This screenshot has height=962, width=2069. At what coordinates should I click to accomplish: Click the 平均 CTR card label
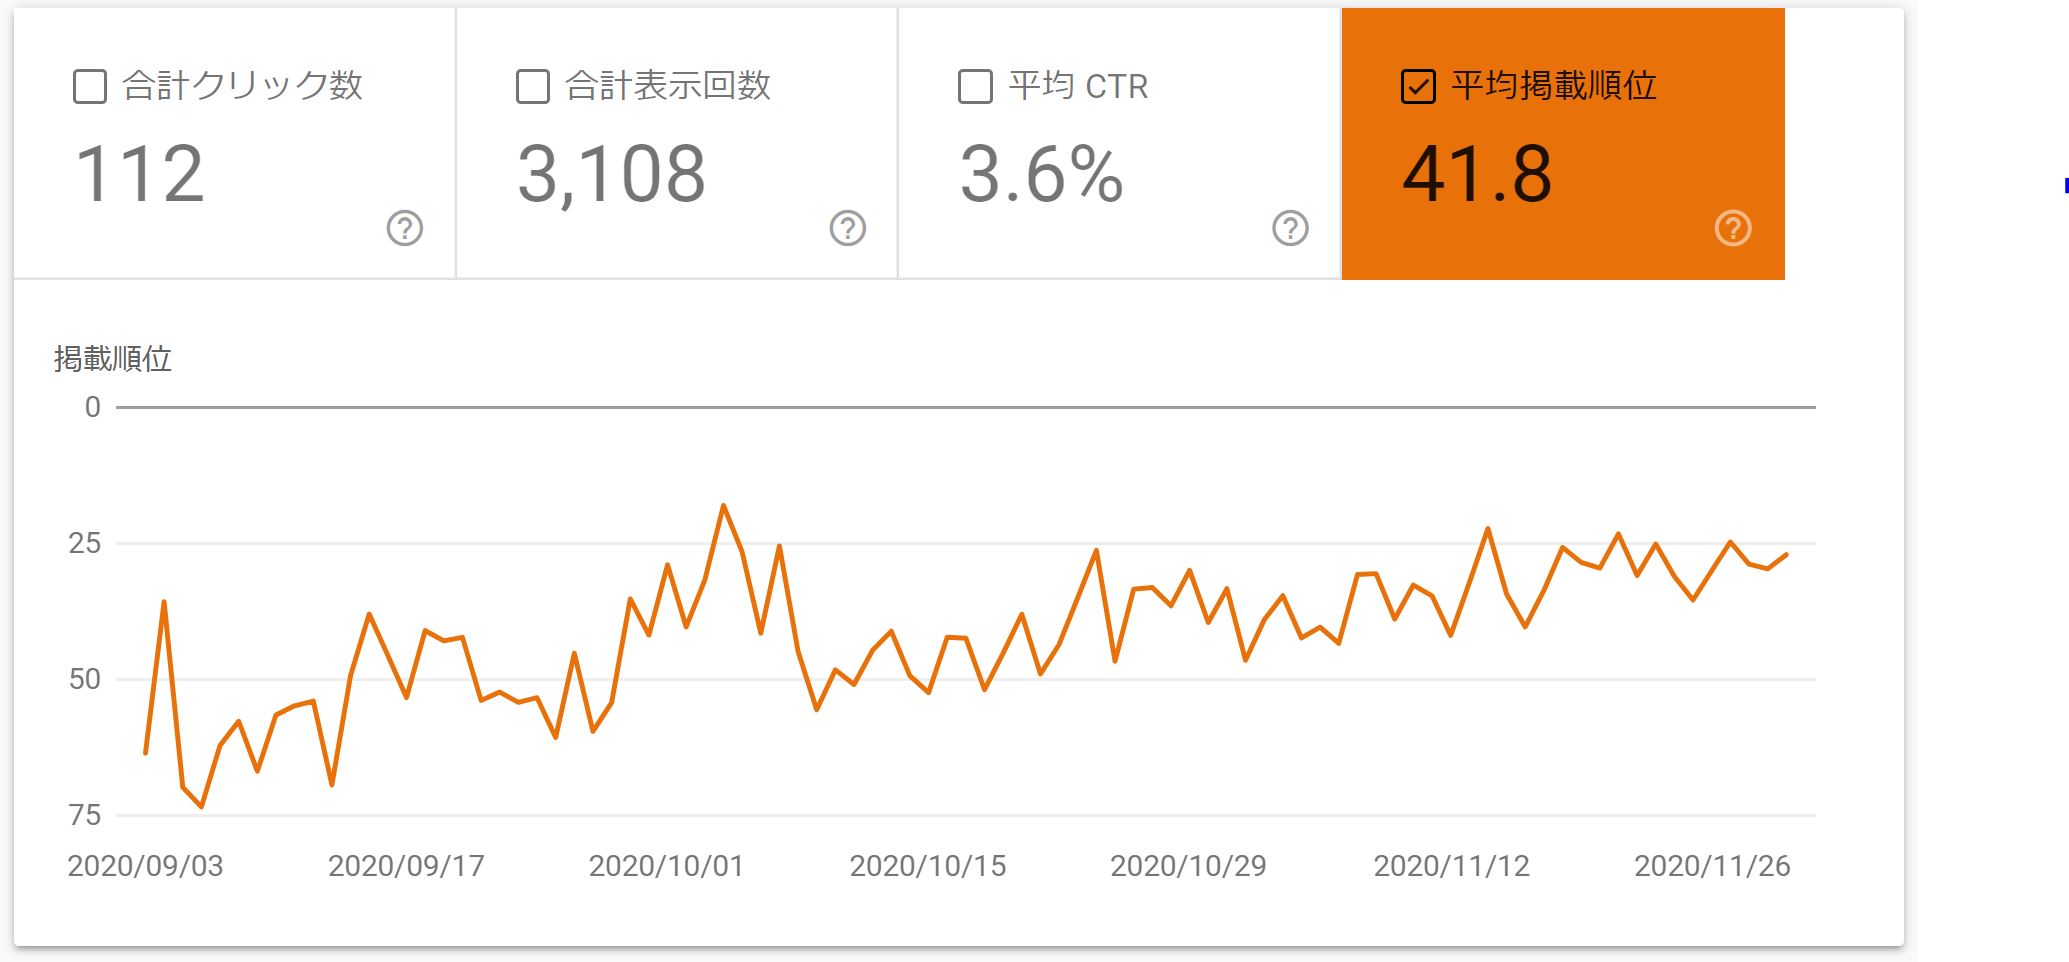point(1078,86)
